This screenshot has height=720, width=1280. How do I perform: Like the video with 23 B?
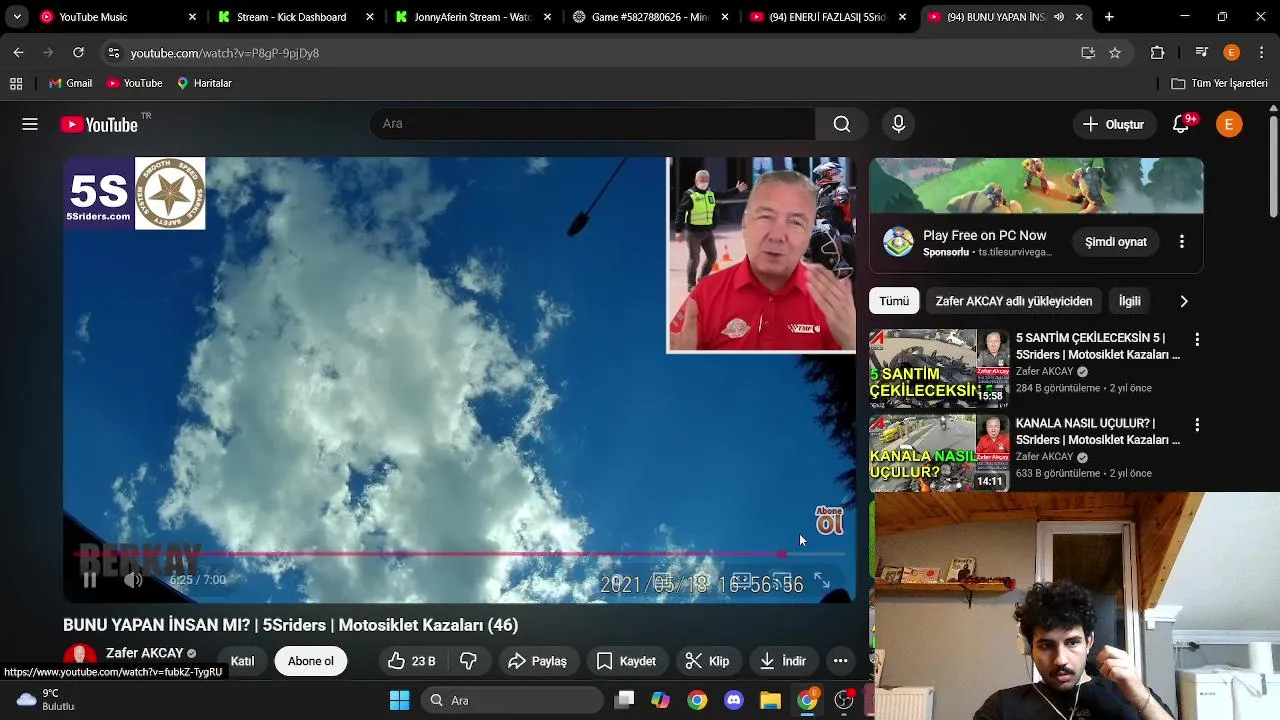click(412, 661)
